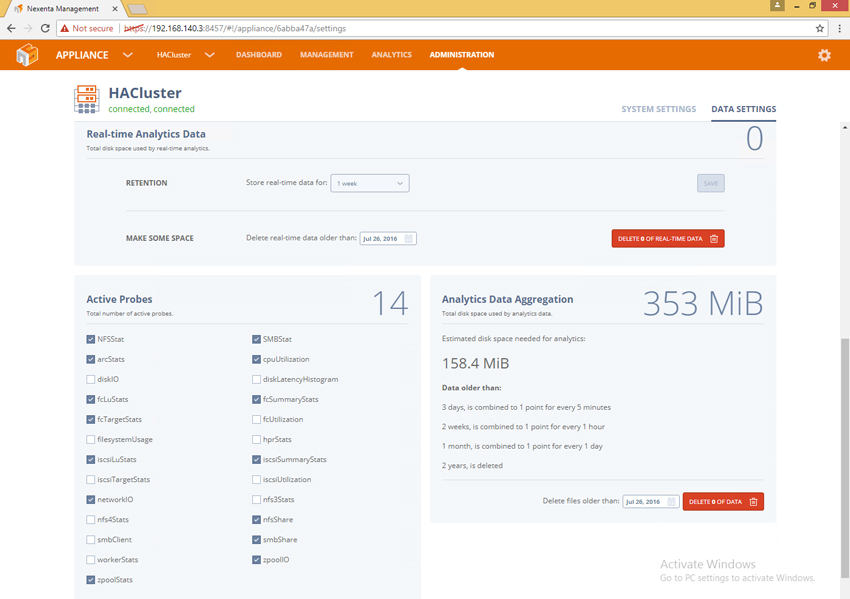Uncheck the zpoolStats probe
The height and width of the screenshot is (599, 850).
coord(91,580)
